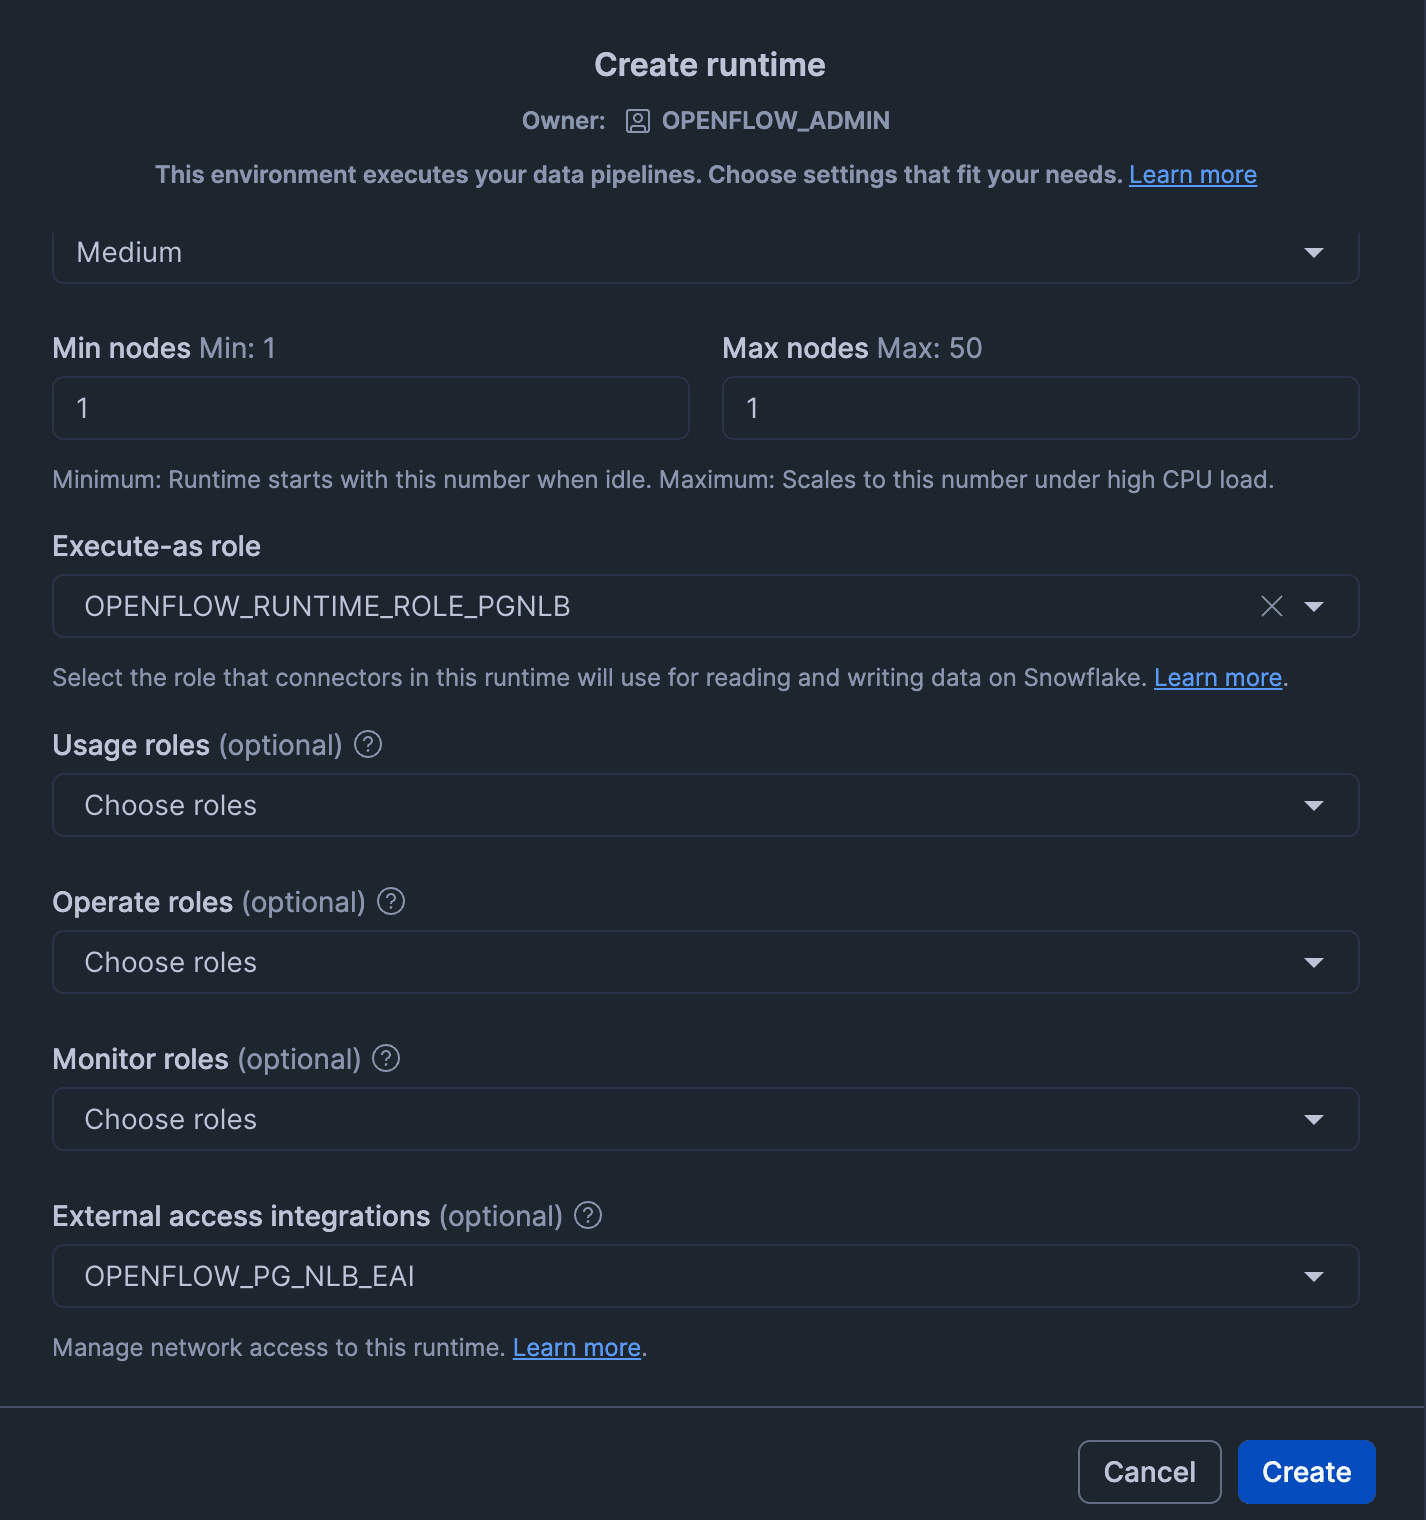Click the Cancel button

[1150, 1472]
